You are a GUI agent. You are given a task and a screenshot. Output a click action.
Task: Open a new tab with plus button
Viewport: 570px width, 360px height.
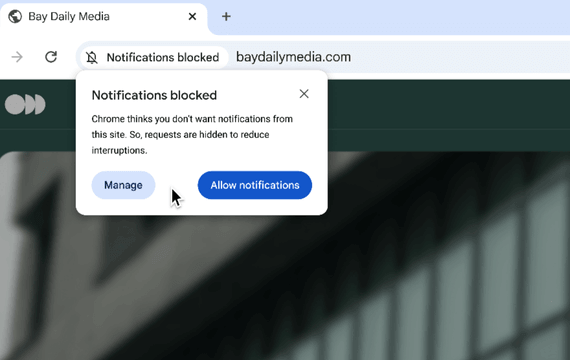coord(226,16)
